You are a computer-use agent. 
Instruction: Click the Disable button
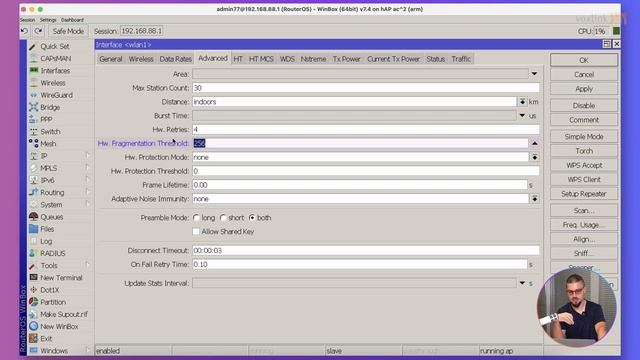(x=584, y=106)
